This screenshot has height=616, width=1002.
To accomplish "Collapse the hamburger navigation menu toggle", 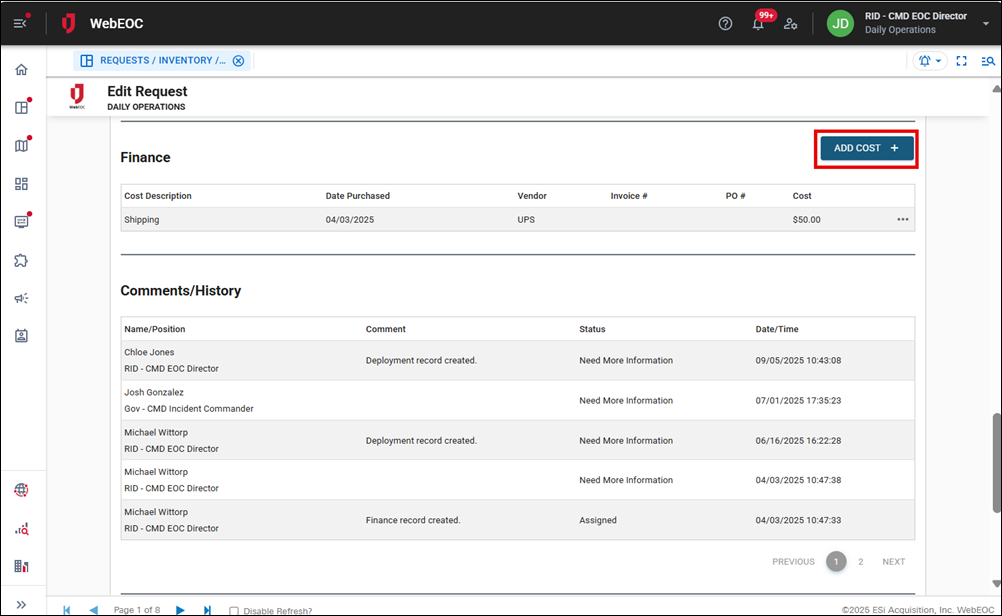I will pos(20,23).
